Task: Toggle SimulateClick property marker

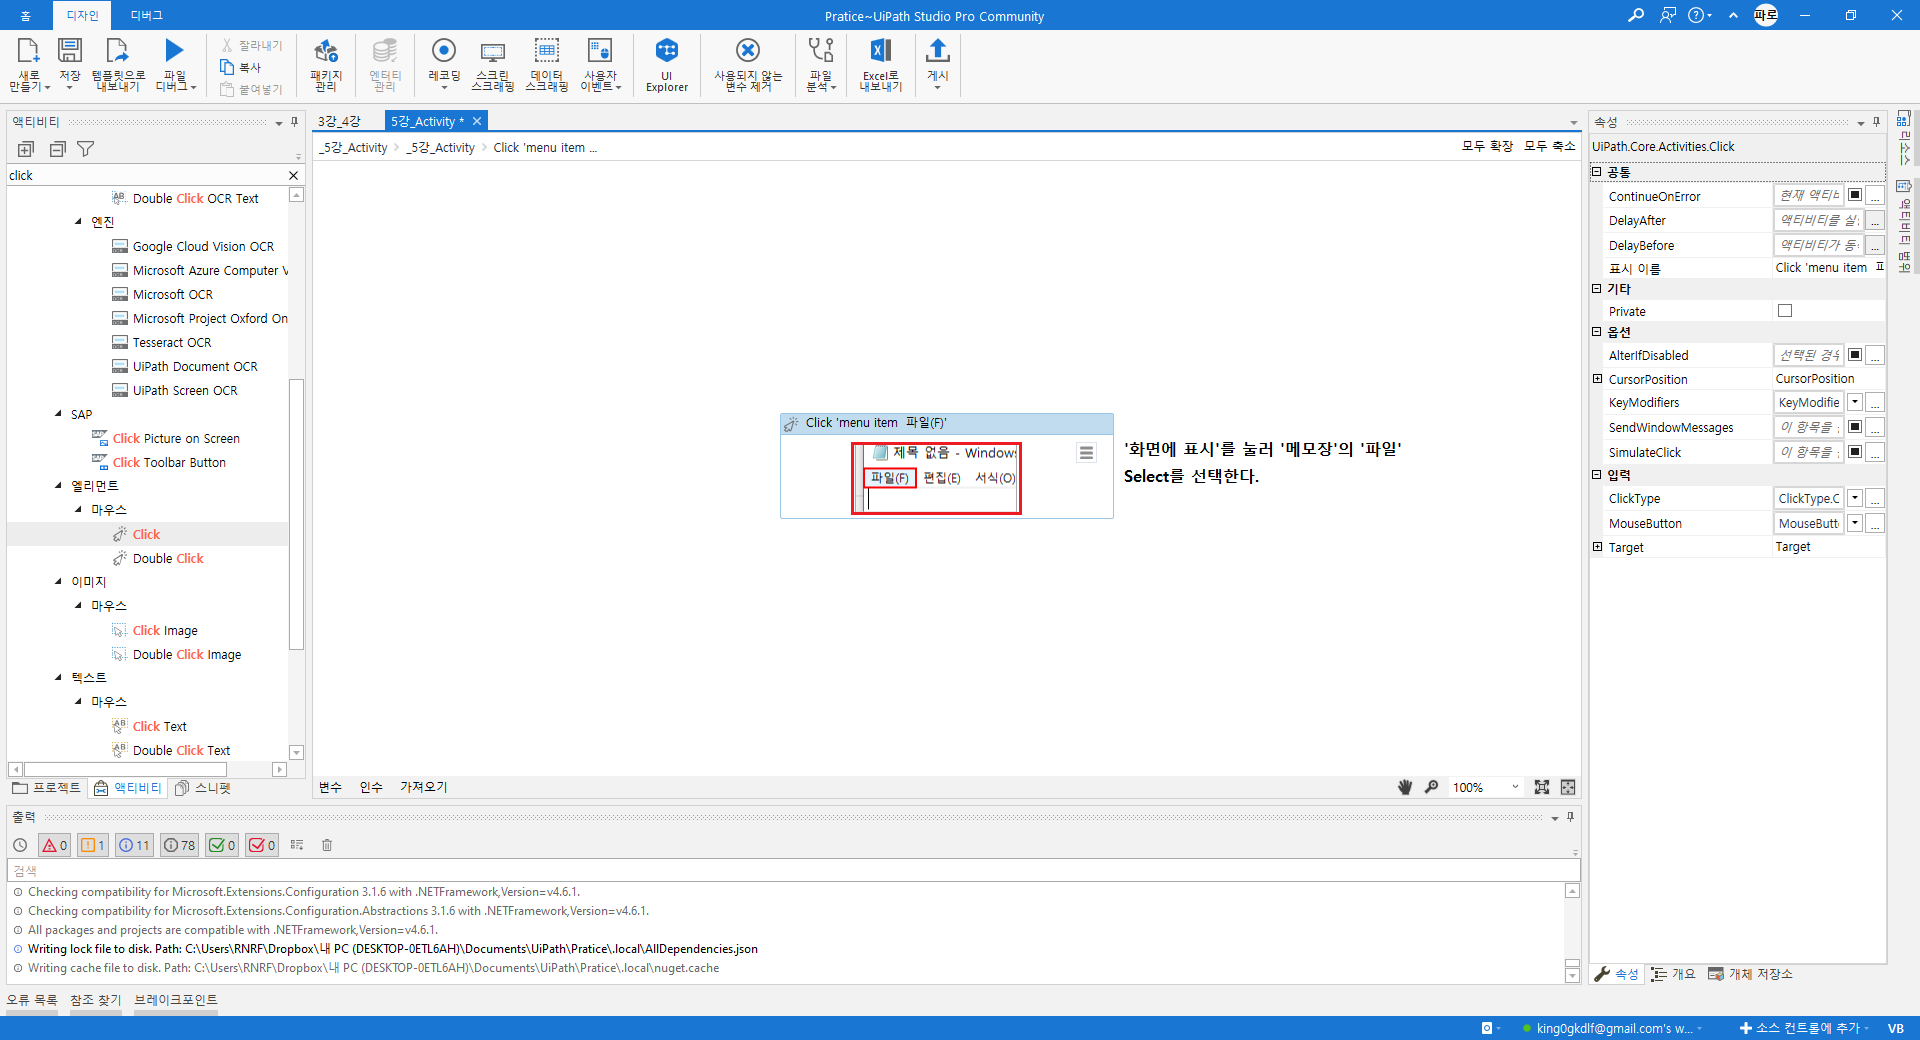Action: pyautogui.click(x=1855, y=452)
